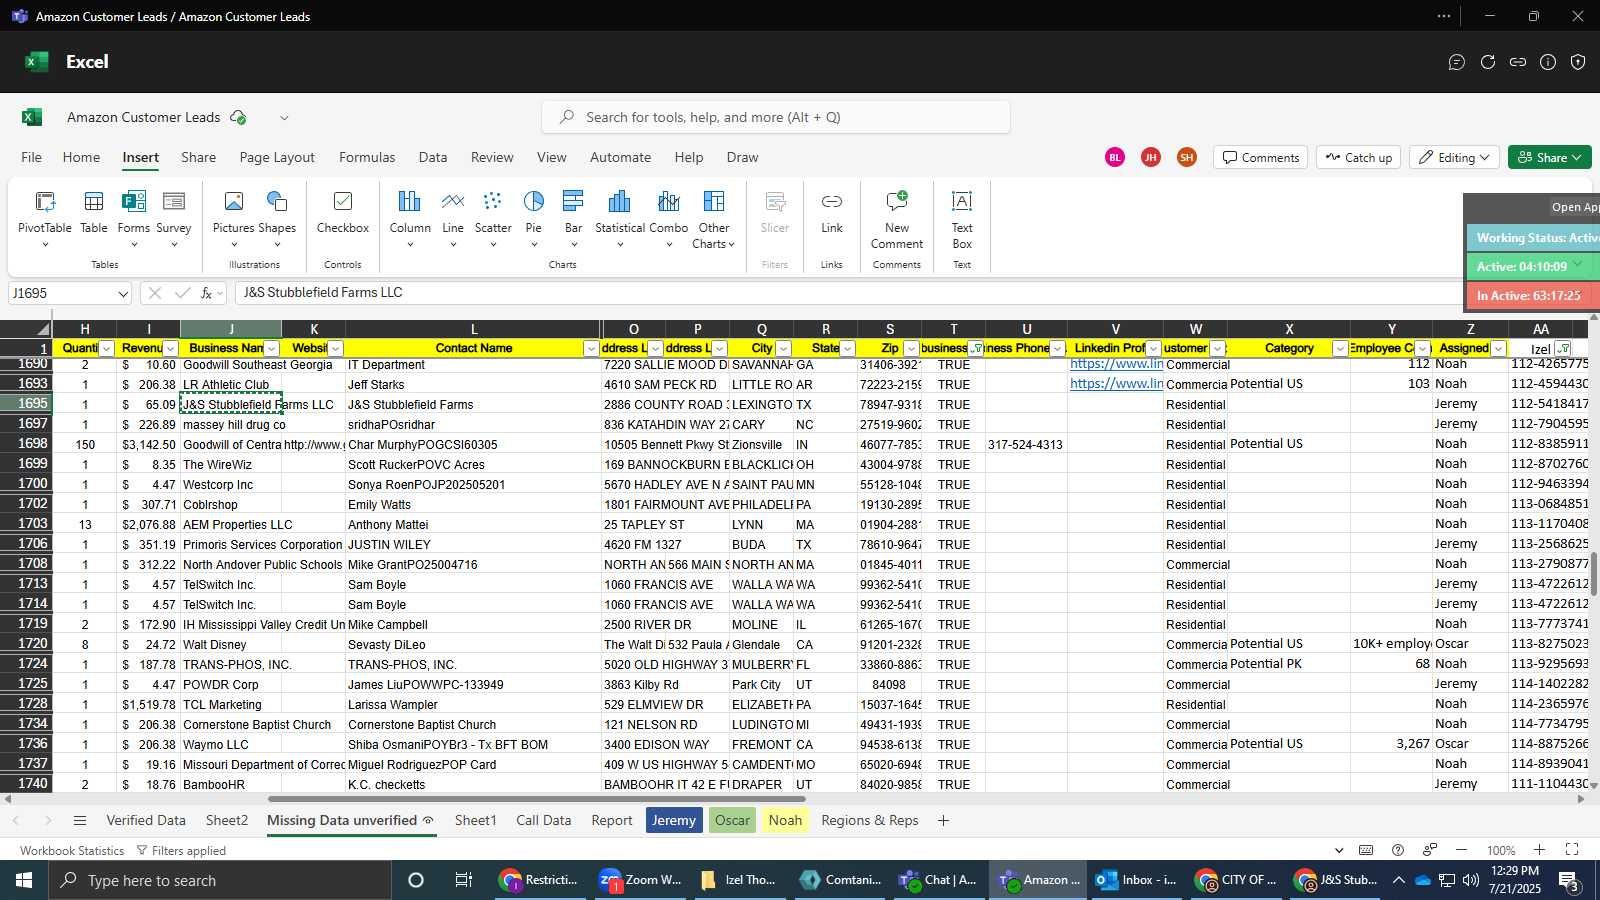Screen dimensions: 1600x900
Task: Click the select-all corner of the grid
Action: point(26,329)
